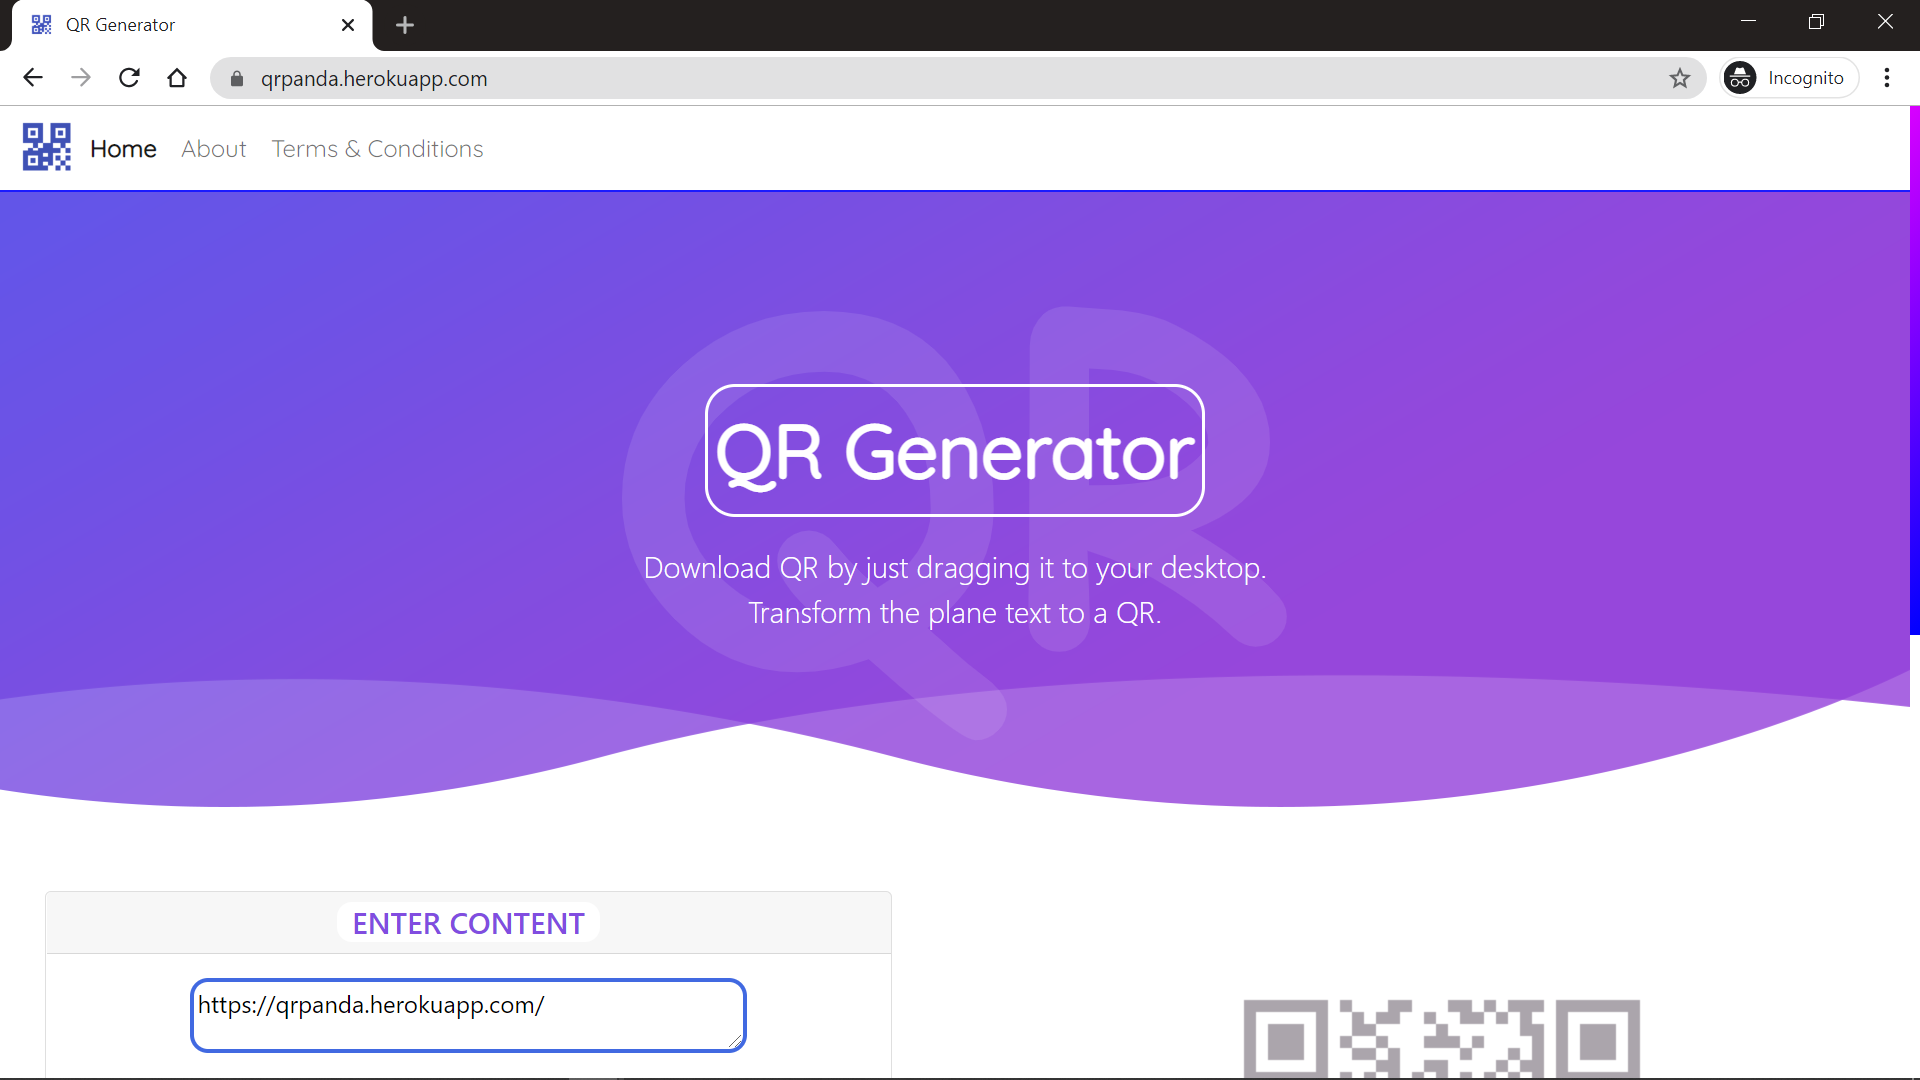Close the QR Generator tab
1920x1080 pixels.
click(348, 25)
